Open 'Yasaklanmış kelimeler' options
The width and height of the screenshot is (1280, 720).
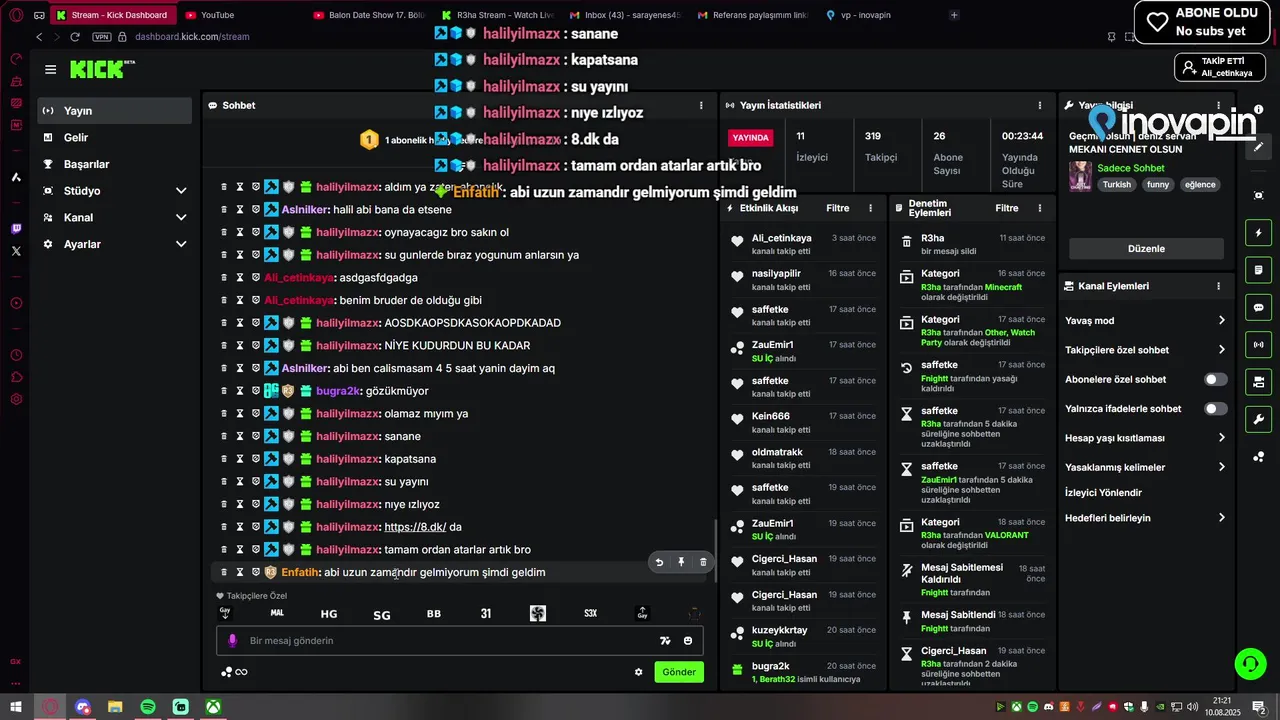(1145, 467)
